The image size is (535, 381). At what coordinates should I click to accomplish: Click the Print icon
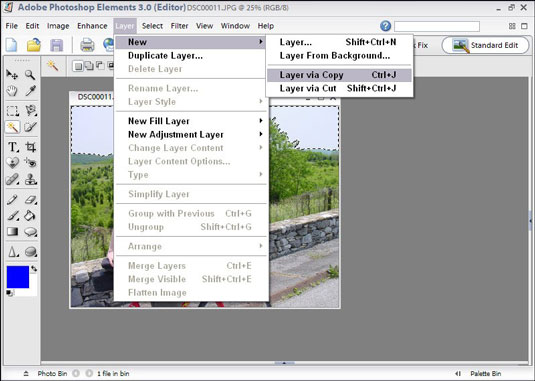pyautogui.click(x=87, y=45)
